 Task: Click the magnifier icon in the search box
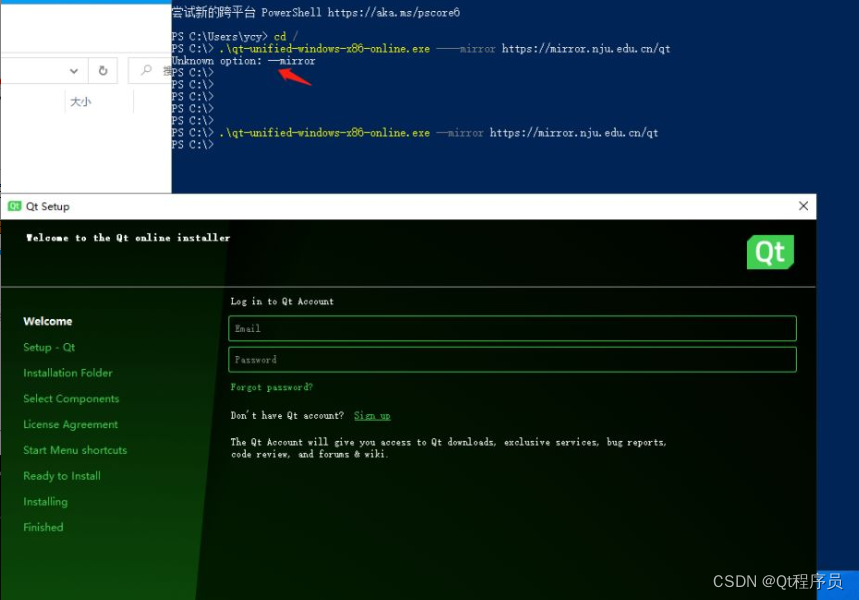[147, 70]
